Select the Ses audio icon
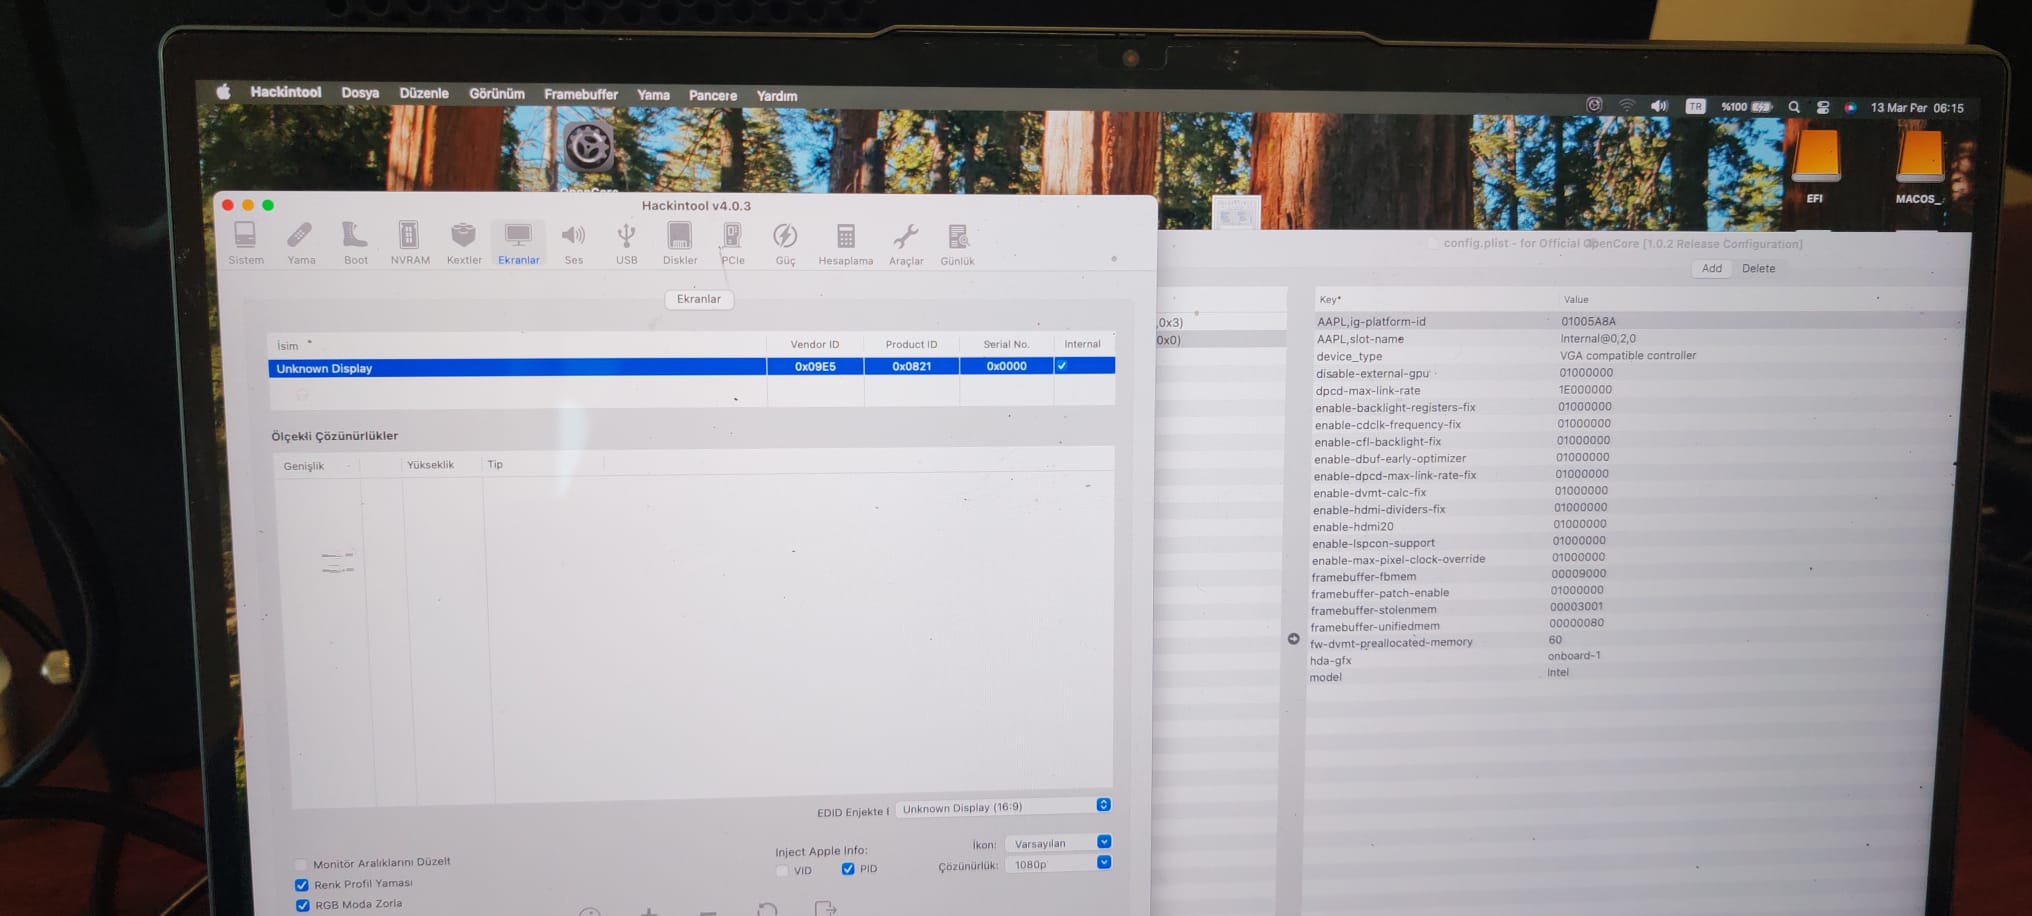 pos(573,242)
